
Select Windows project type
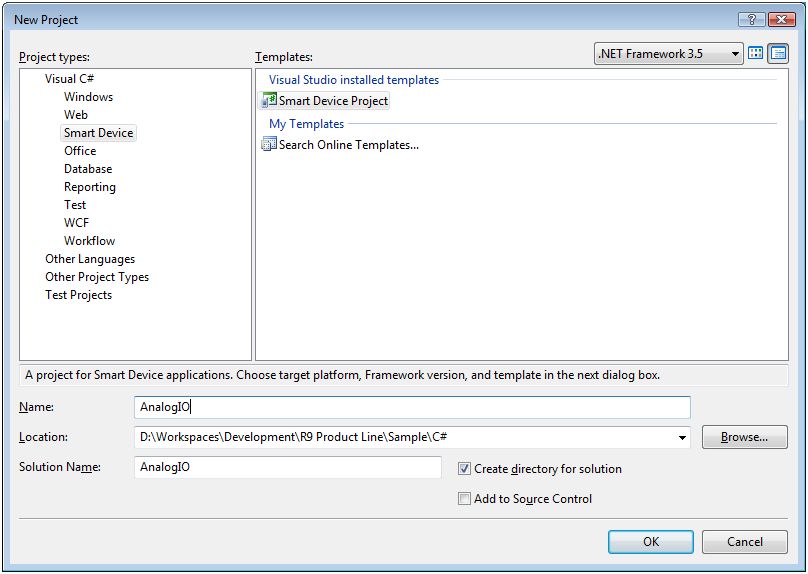pos(88,97)
